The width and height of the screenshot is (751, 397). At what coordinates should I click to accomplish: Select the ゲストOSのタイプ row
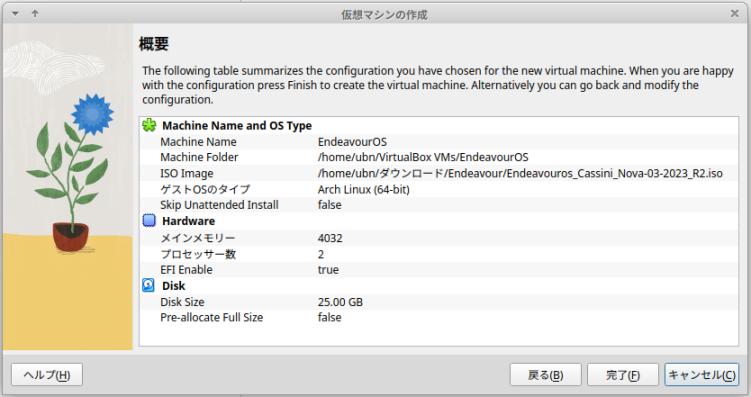439,189
